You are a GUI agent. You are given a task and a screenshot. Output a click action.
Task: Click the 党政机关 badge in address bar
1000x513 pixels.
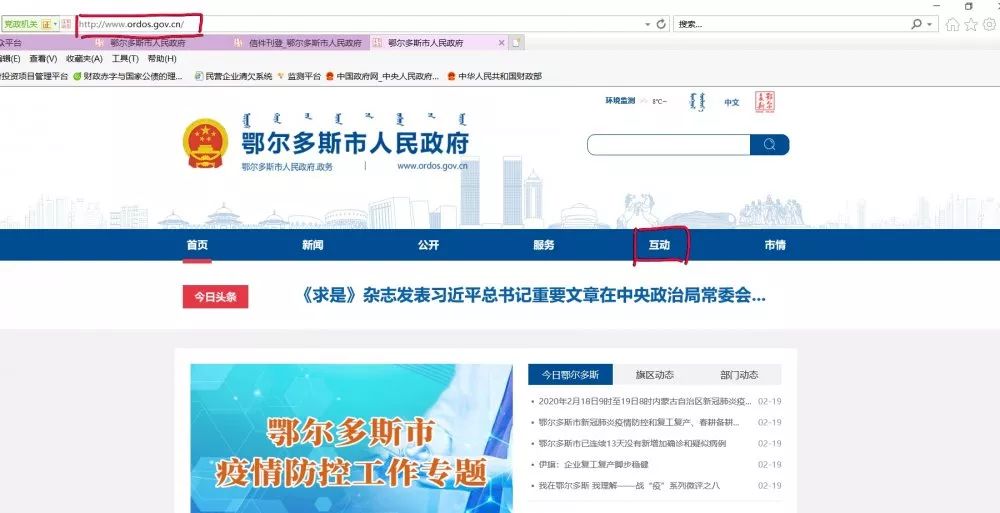20,24
